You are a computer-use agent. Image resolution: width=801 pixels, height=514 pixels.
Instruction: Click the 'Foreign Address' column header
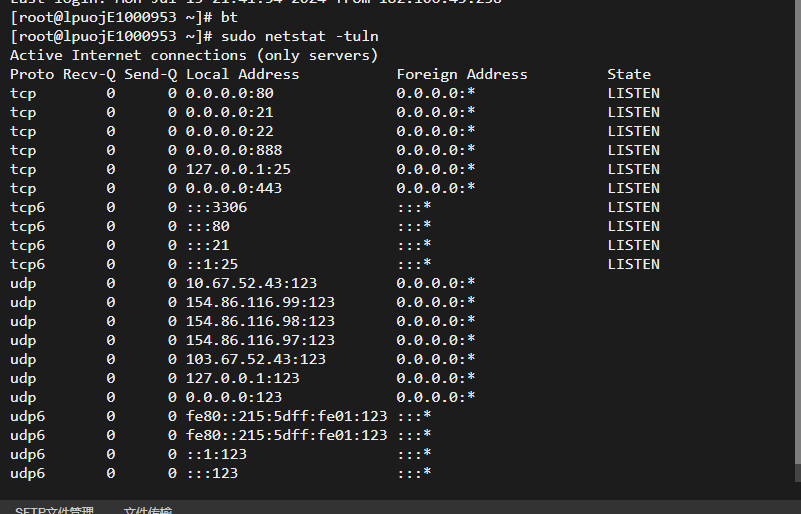[x=462, y=74]
